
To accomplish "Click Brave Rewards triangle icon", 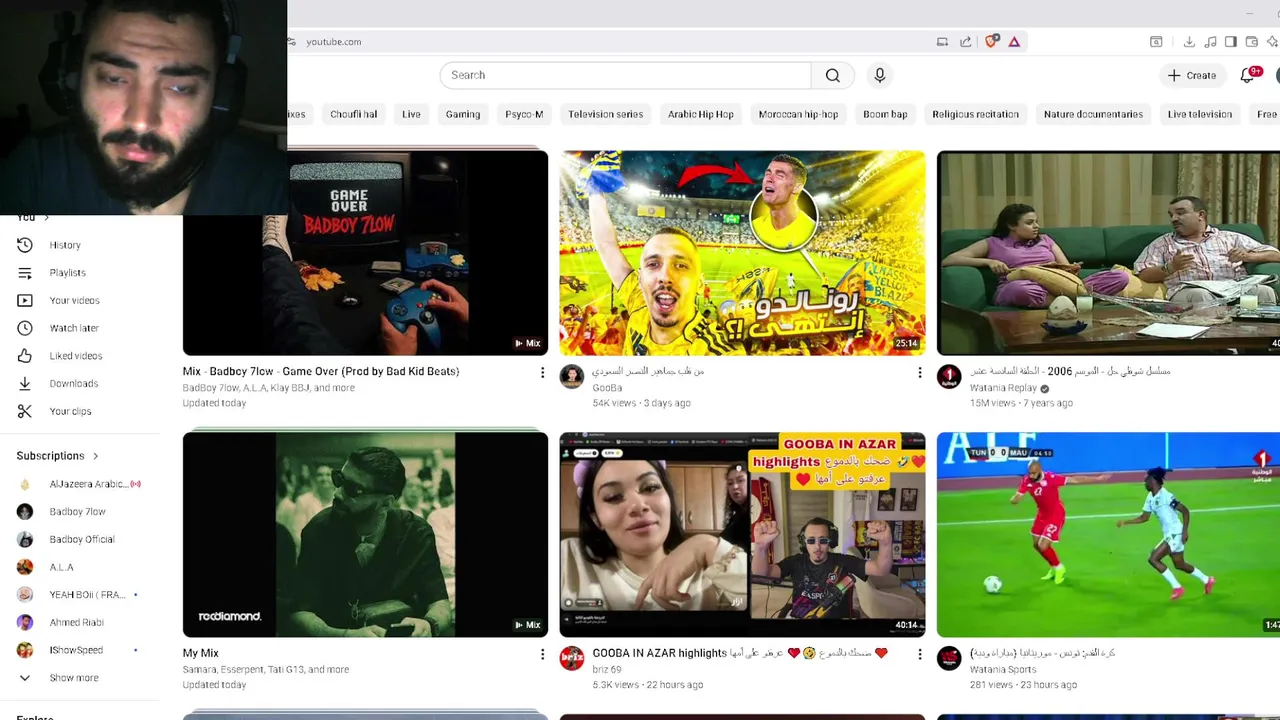I will [x=1014, y=42].
